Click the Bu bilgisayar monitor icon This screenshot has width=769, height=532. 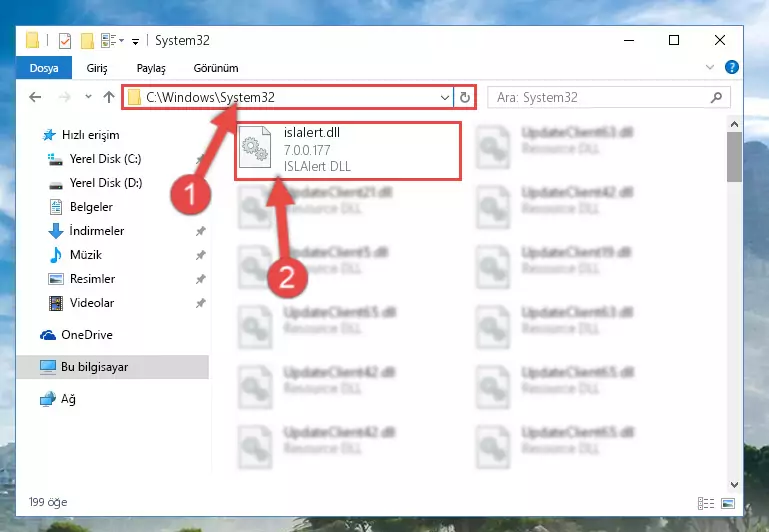tap(48, 367)
